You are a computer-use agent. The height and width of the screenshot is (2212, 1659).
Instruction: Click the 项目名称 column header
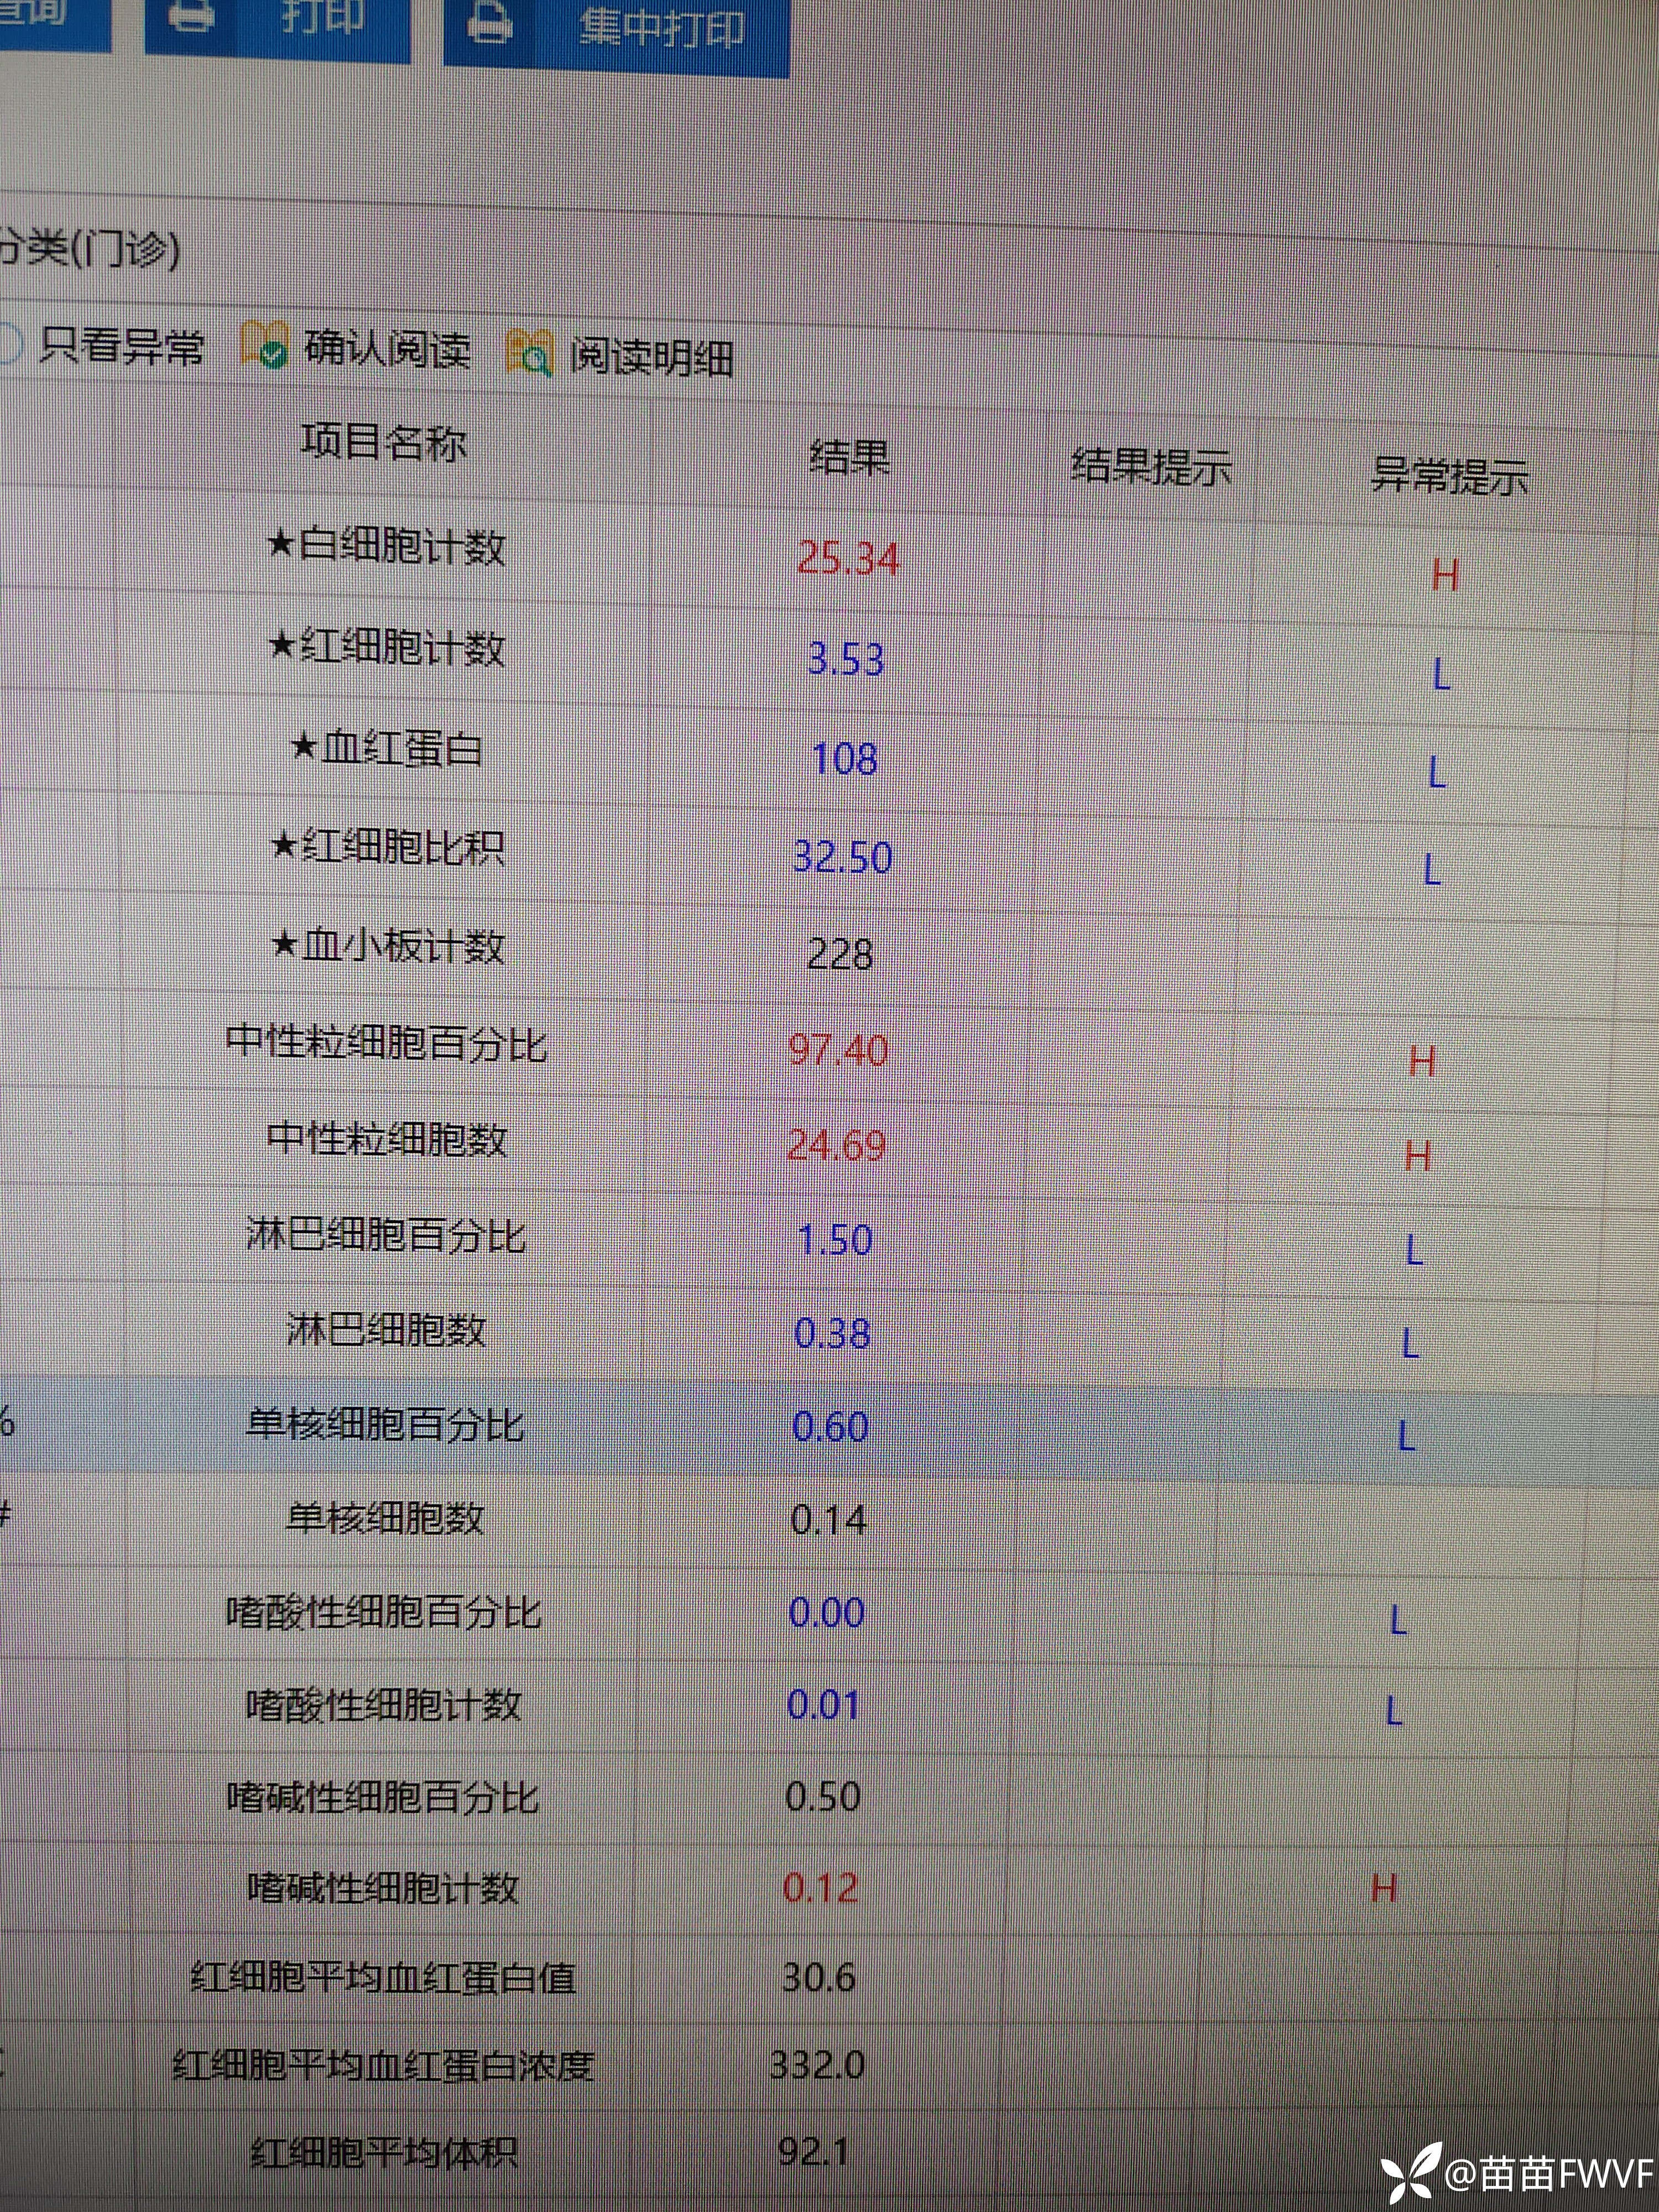384,442
